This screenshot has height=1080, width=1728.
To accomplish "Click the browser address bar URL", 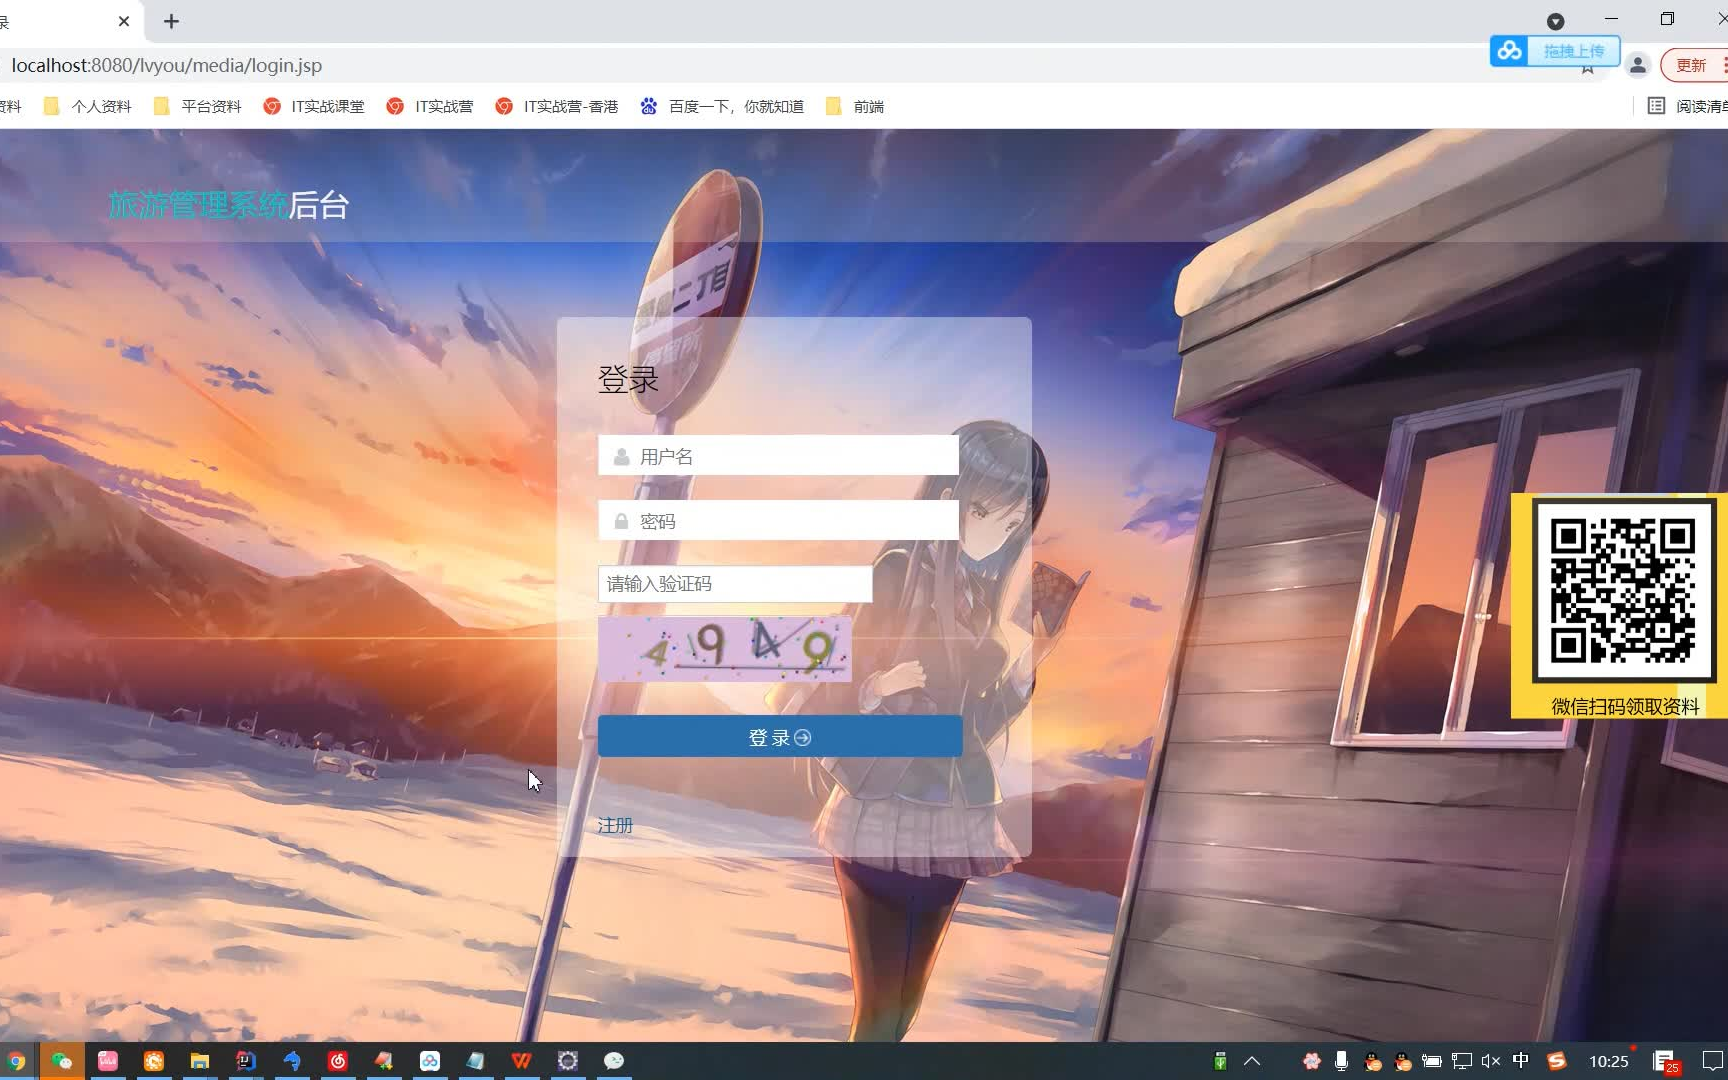I will pos(167,65).
